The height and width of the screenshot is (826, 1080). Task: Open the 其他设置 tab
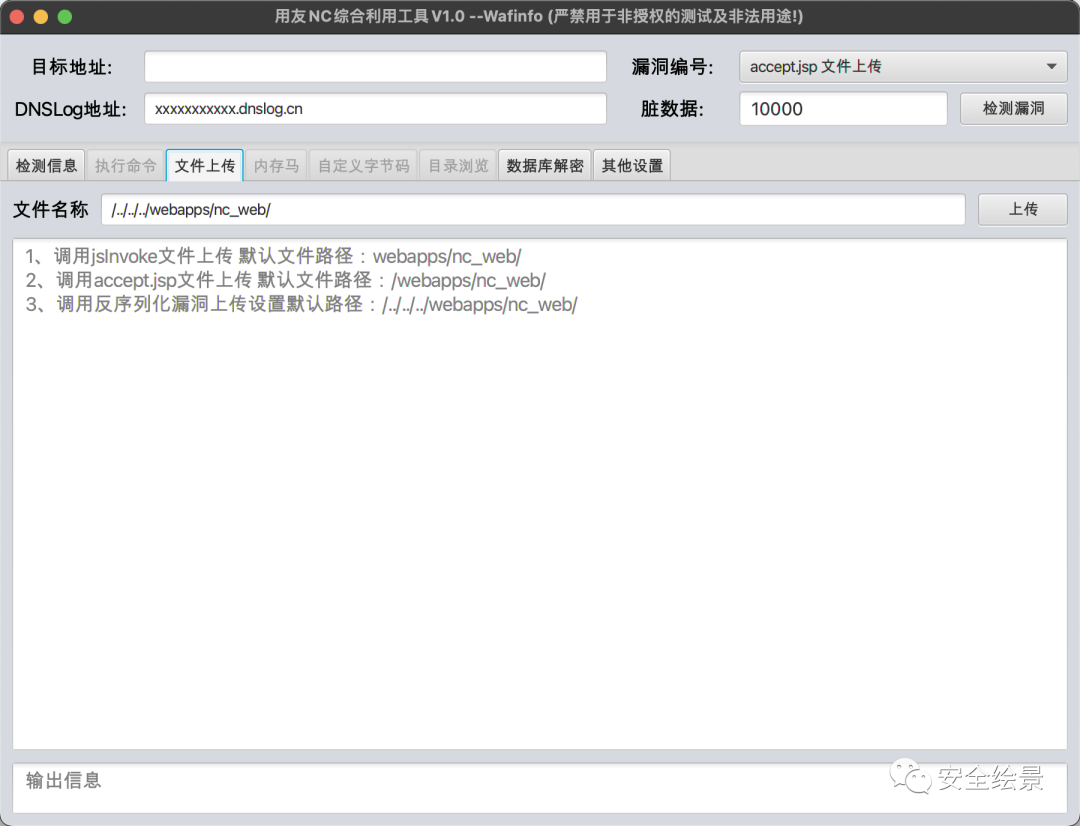(632, 165)
